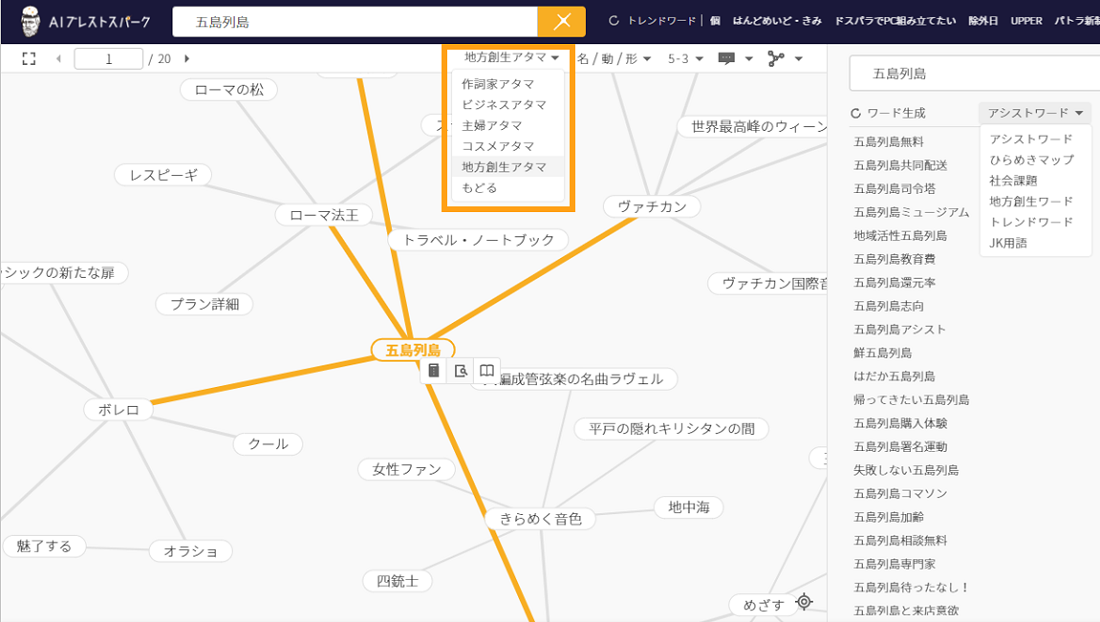Click the ローマの松 node

(x=229, y=90)
